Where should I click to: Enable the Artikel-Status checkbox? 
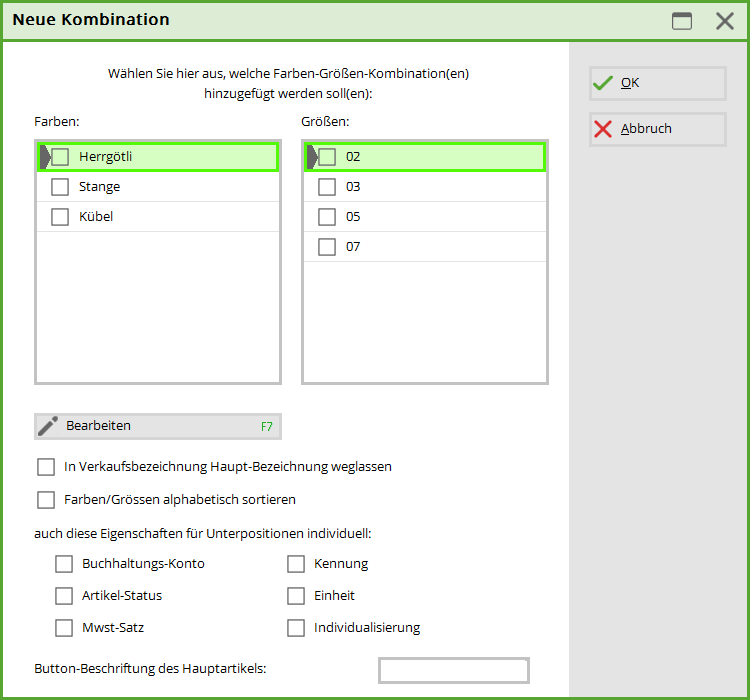(x=64, y=596)
